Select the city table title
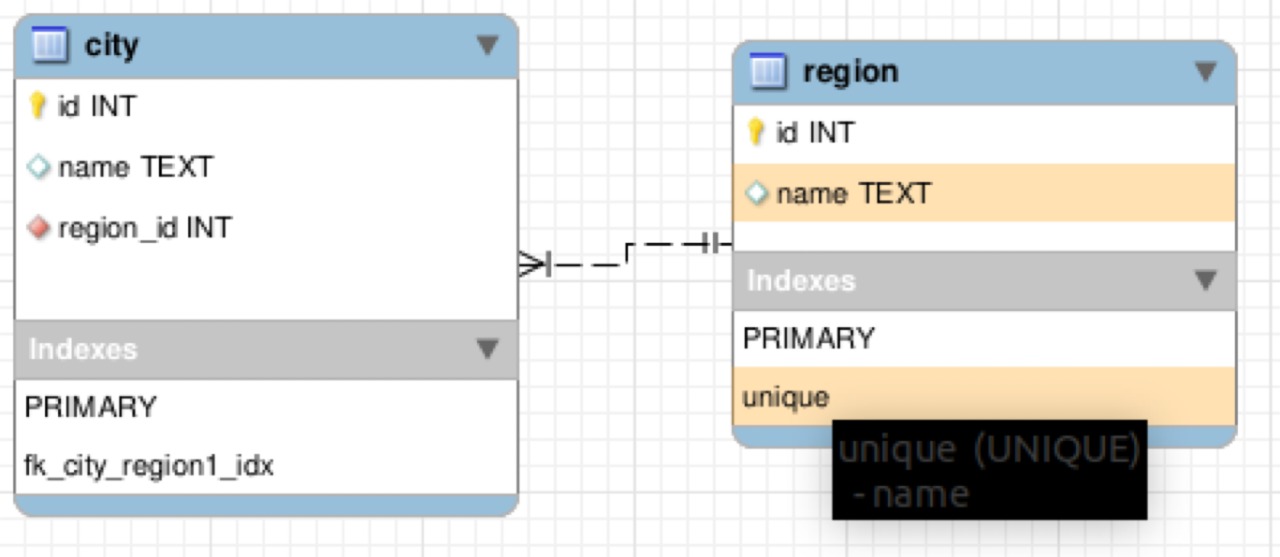 [112, 45]
